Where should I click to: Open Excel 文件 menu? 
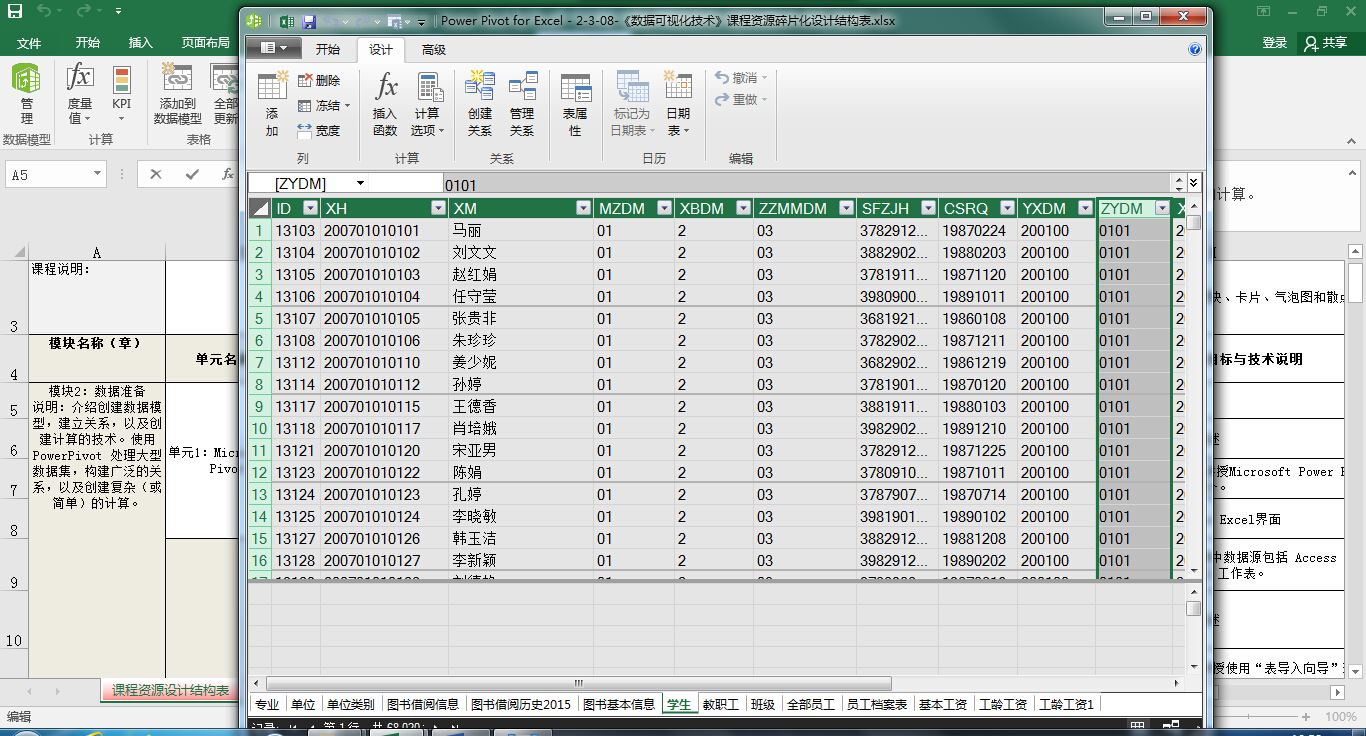pos(29,43)
